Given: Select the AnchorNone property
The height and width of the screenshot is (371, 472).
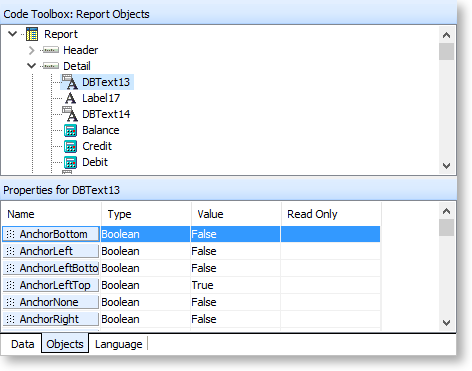Looking at the screenshot, I should tap(51, 302).
